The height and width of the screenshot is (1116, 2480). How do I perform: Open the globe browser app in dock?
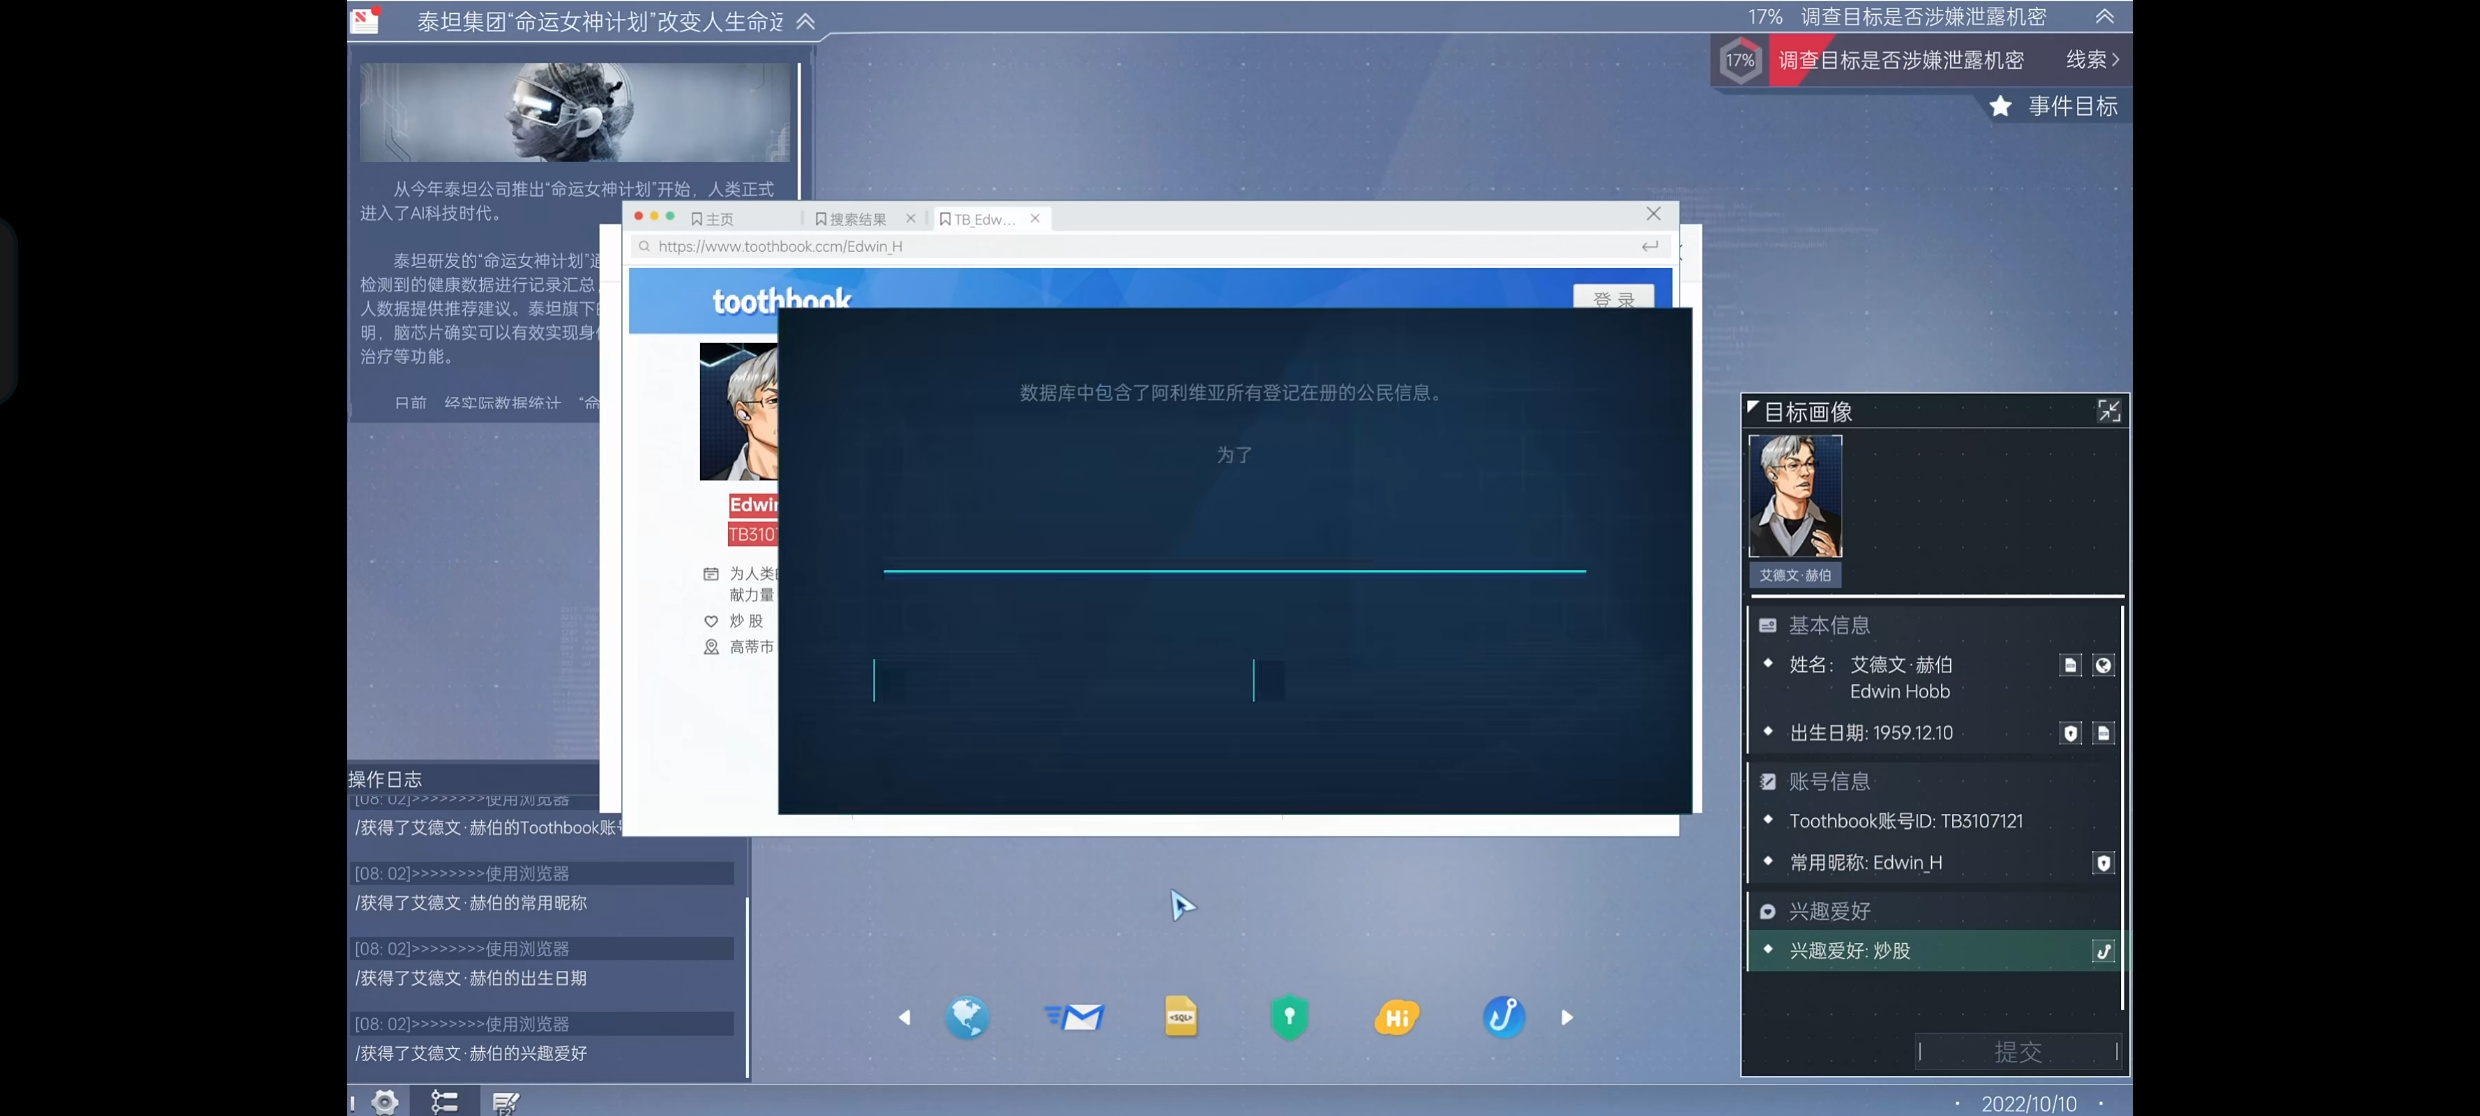967,1017
